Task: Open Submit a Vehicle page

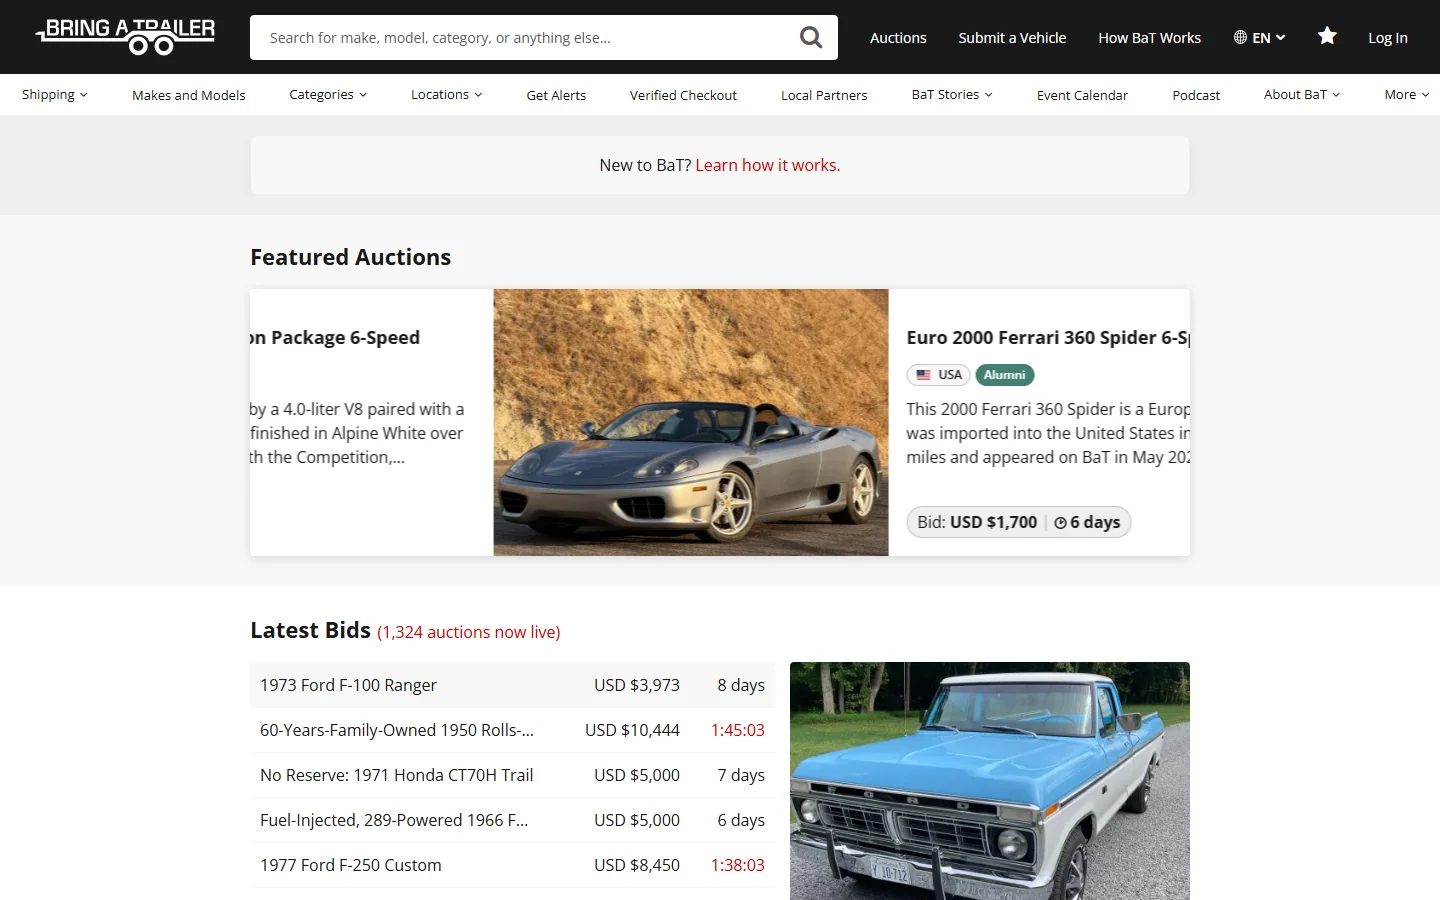Action: pos(1012,38)
